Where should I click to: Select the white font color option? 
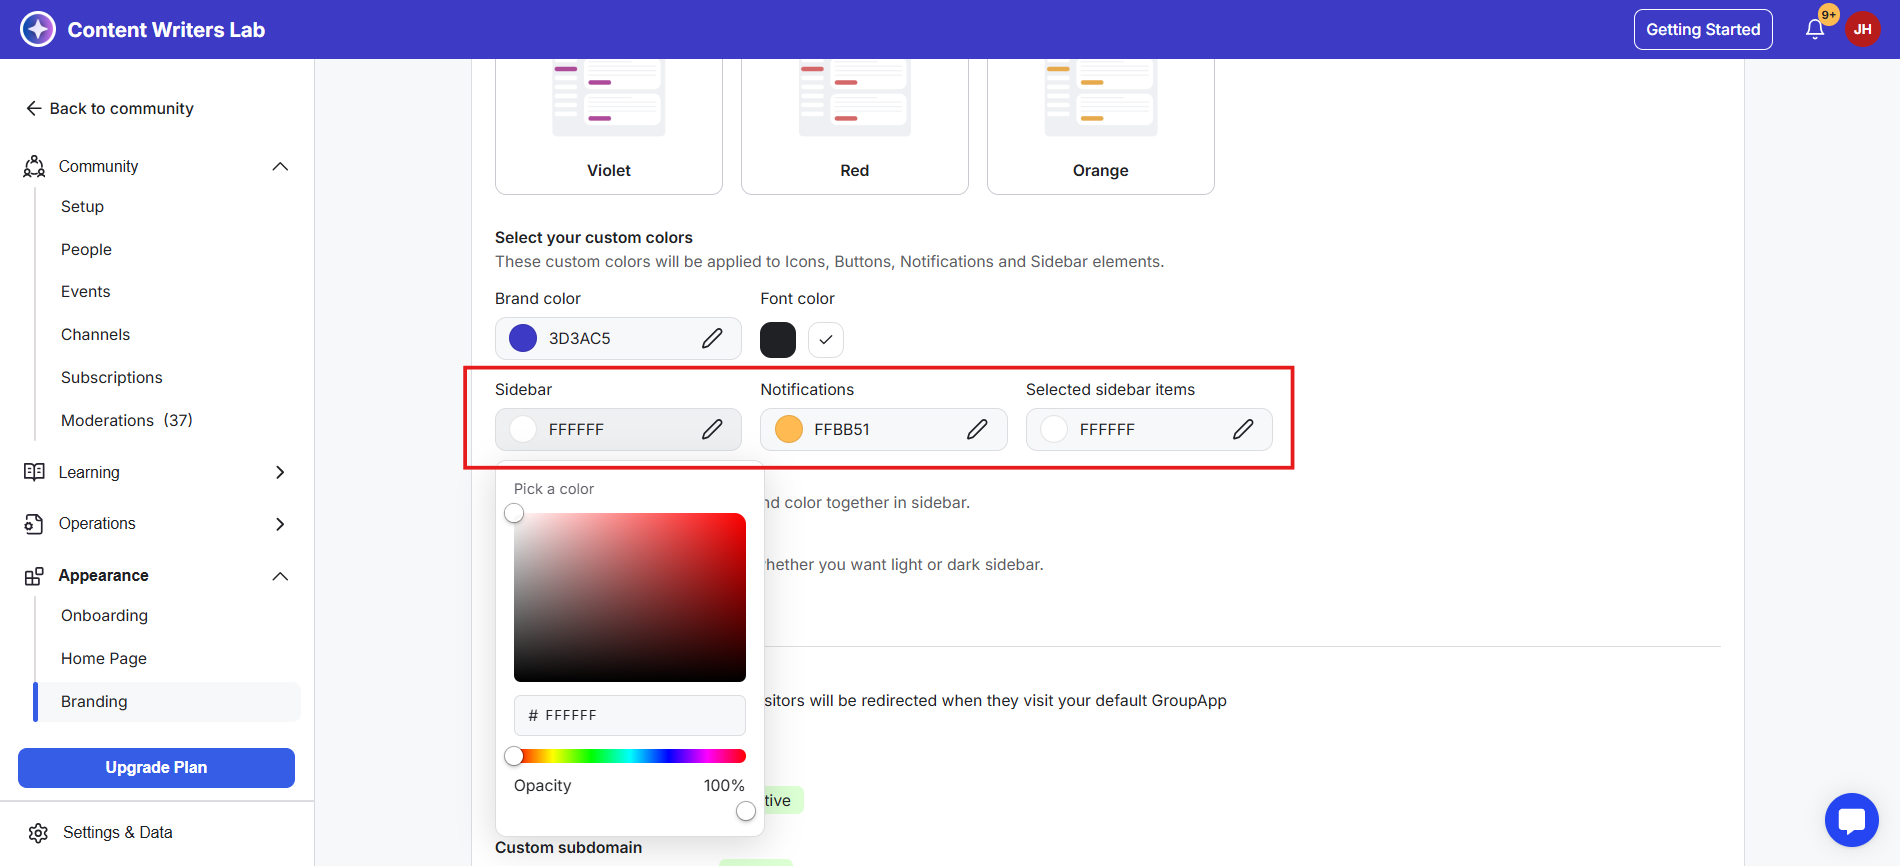826,340
